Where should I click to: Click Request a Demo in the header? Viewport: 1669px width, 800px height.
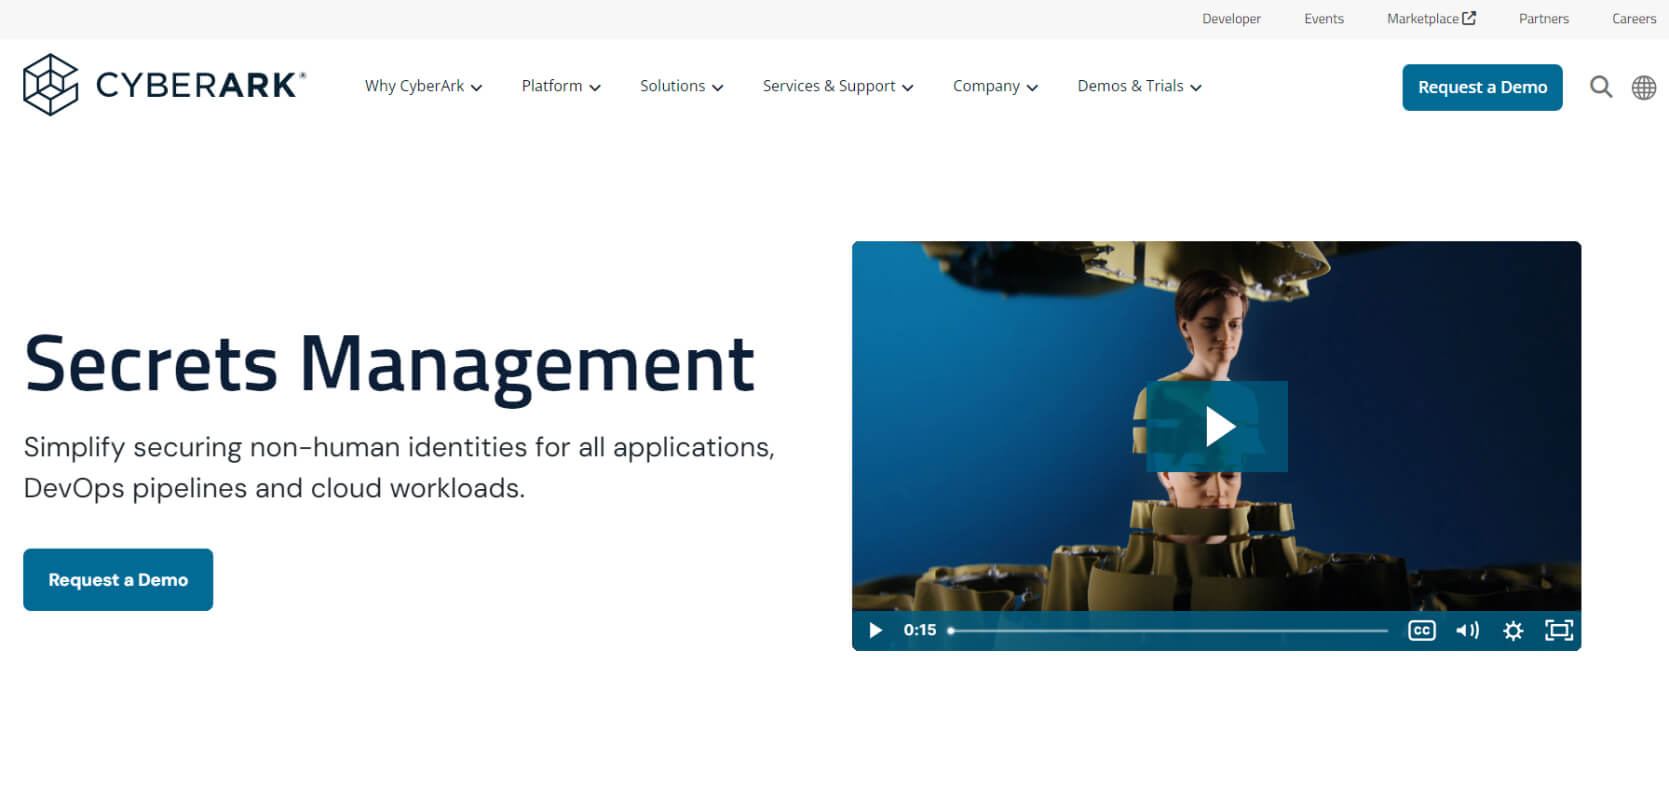point(1482,87)
